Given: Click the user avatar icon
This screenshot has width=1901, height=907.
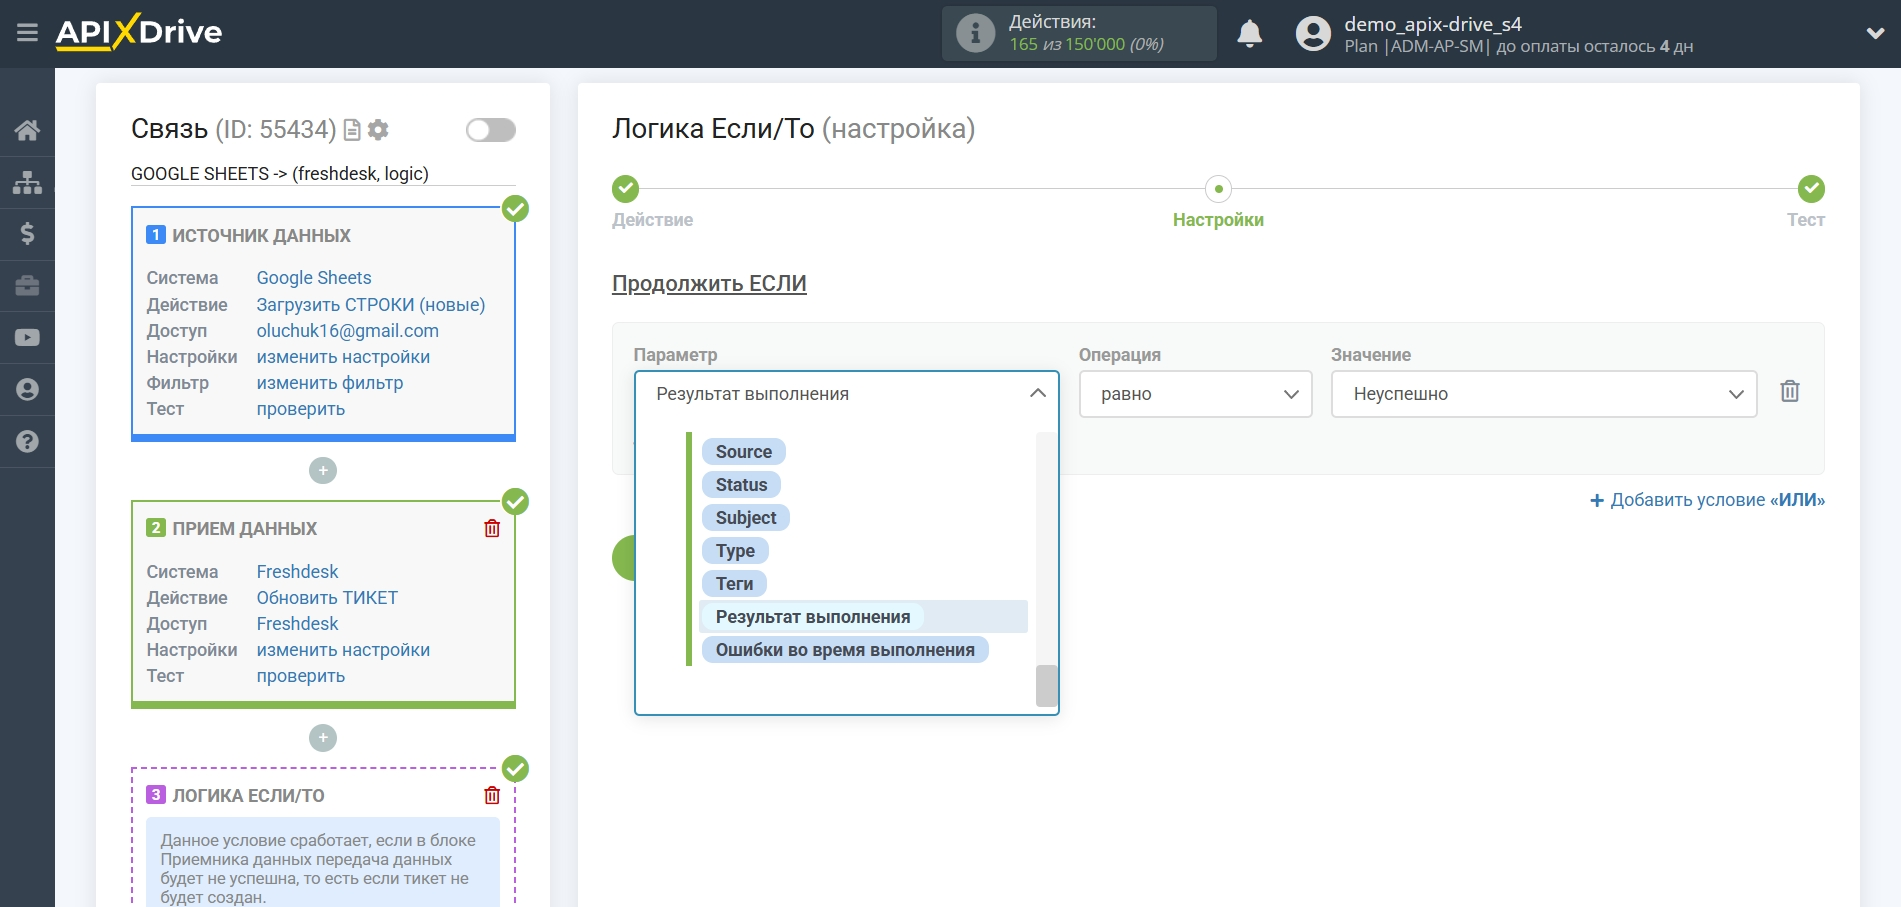Looking at the screenshot, I should pos(1313,33).
